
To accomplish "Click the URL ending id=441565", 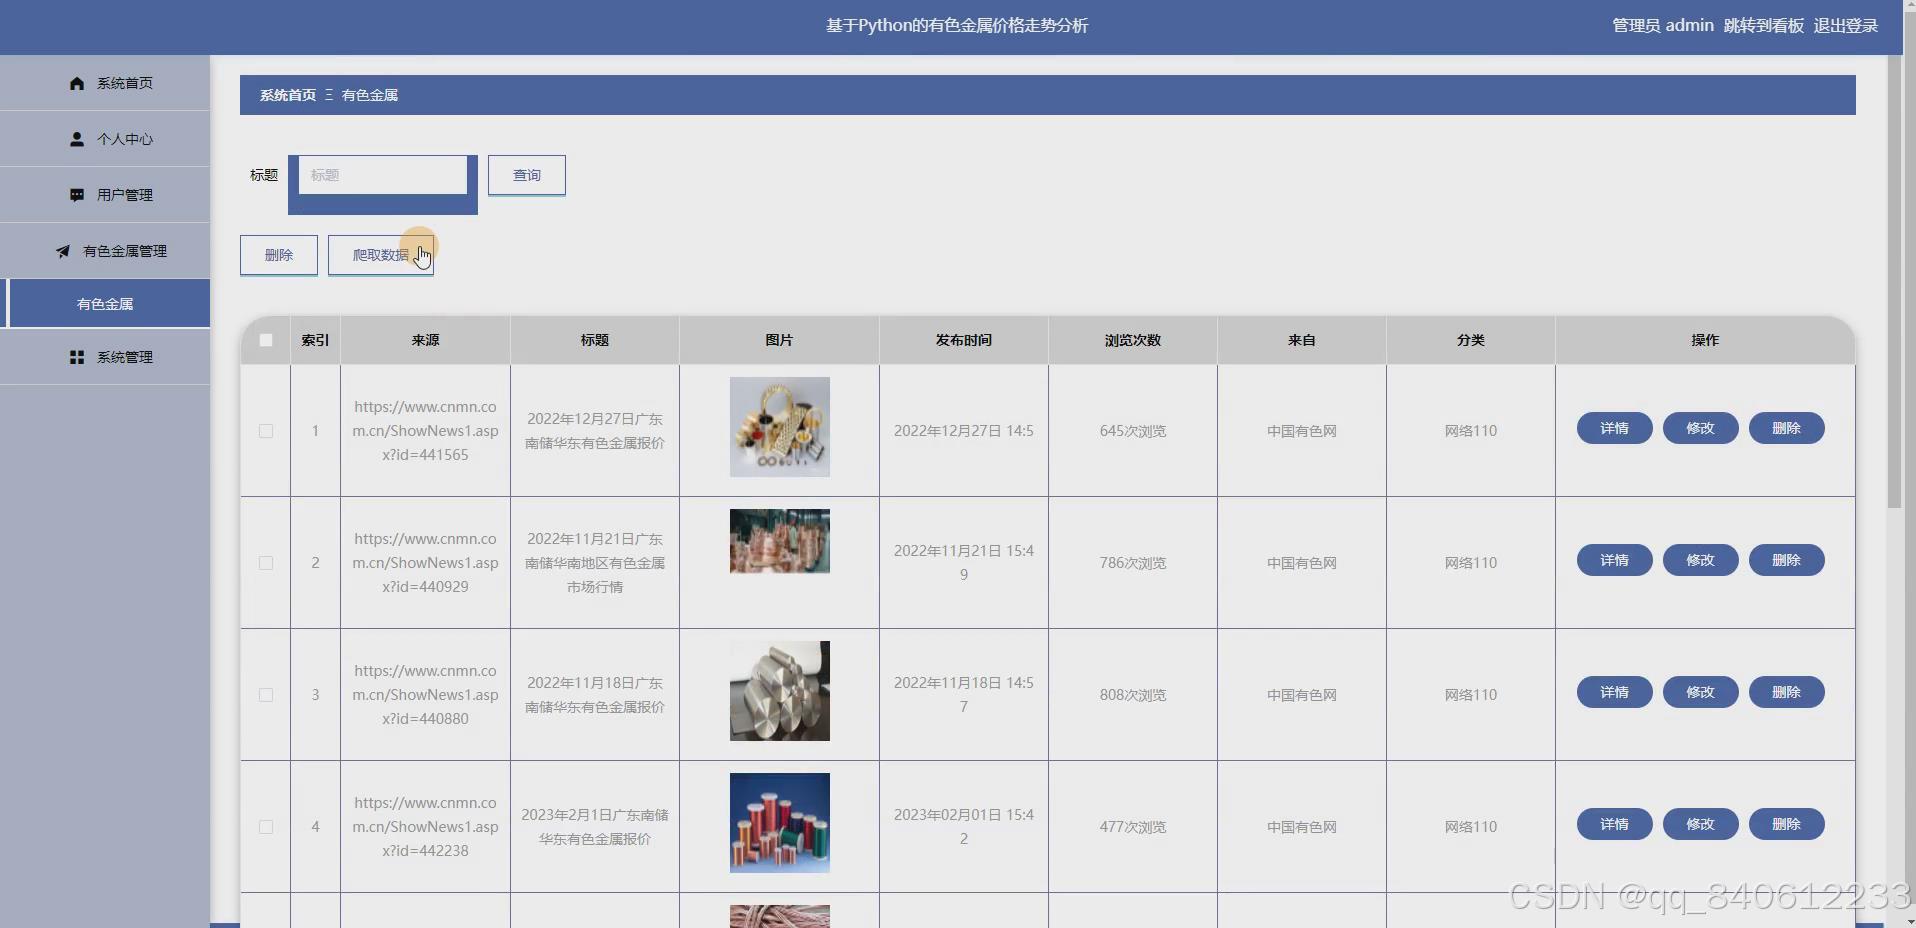I will point(425,431).
